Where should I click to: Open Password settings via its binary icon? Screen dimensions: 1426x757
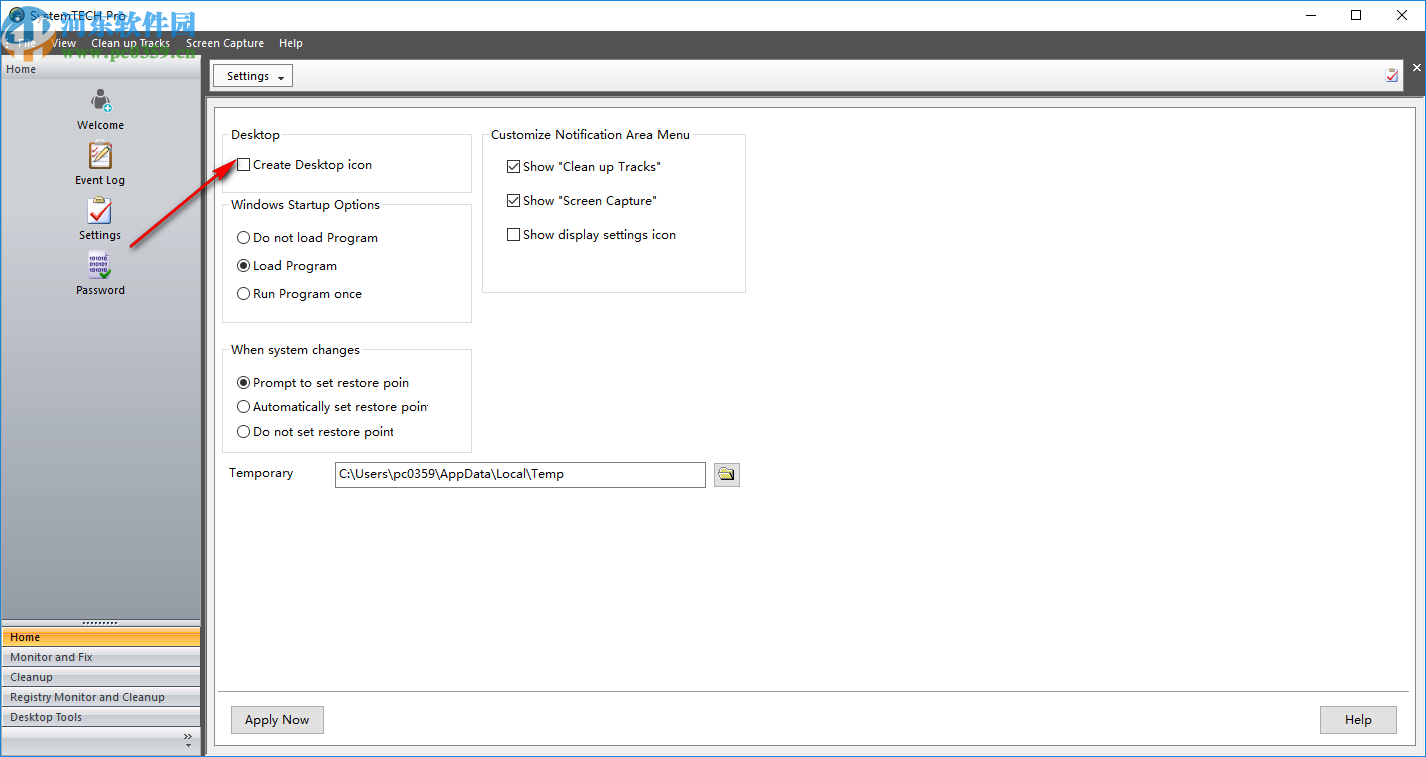coord(100,266)
